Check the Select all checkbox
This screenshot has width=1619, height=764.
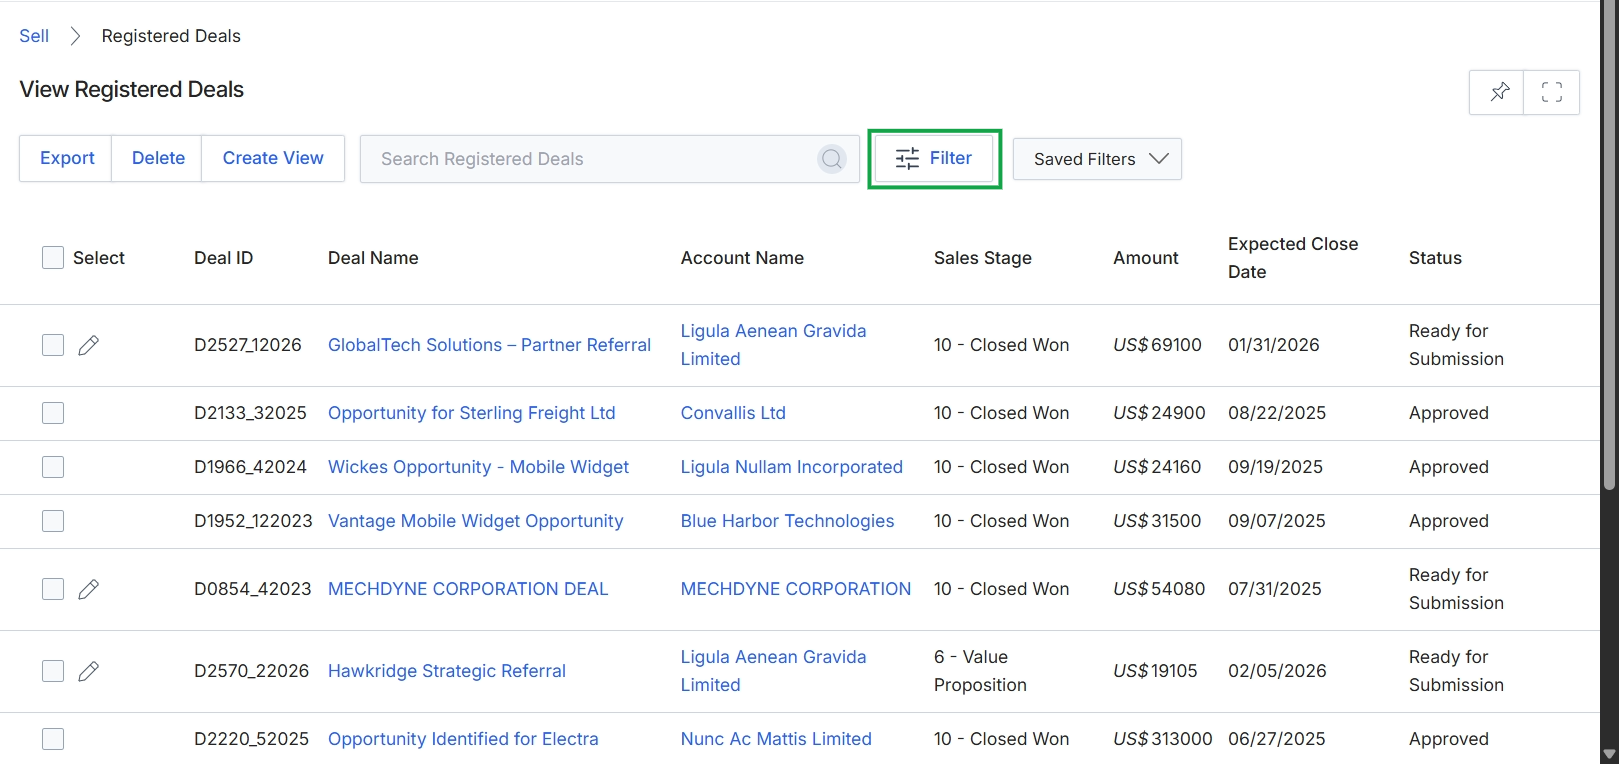53,258
